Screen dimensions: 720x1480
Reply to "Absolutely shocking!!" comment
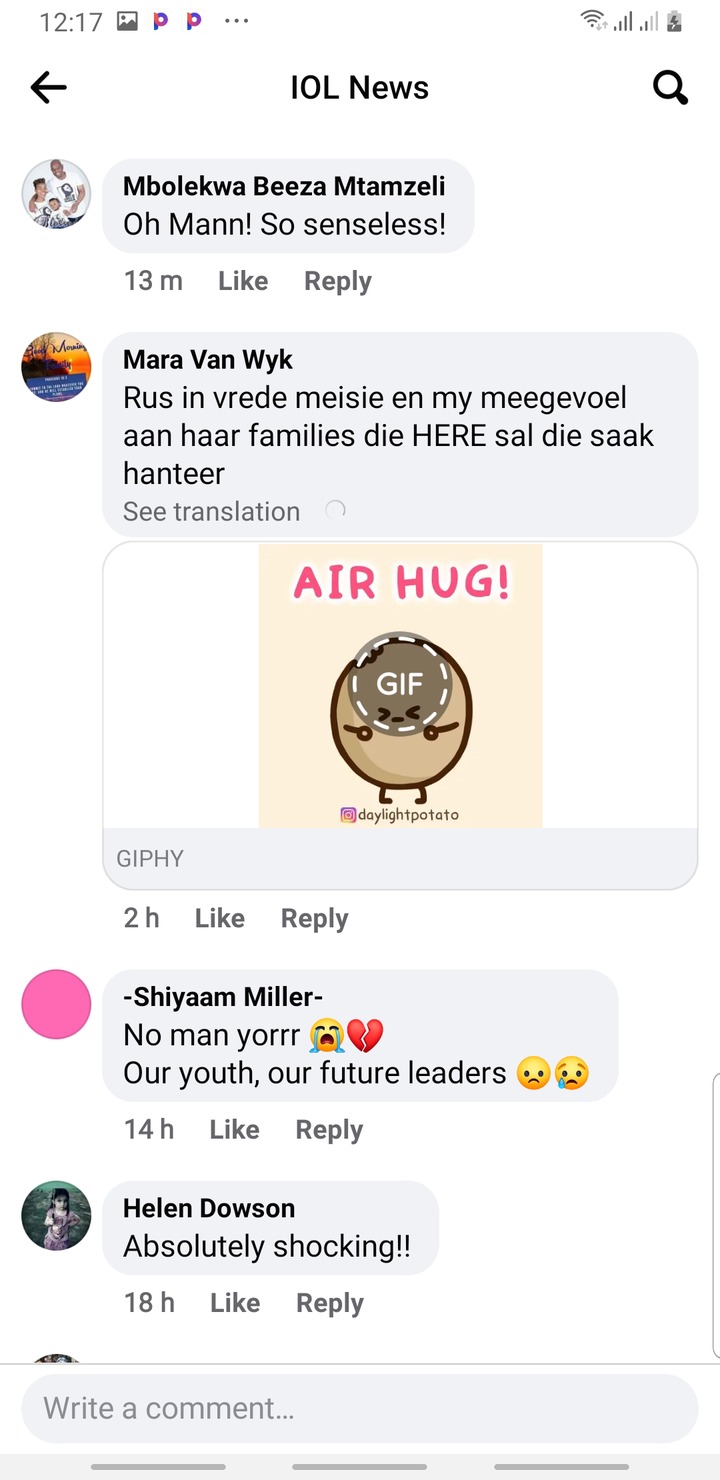(x=330, y=1302)
